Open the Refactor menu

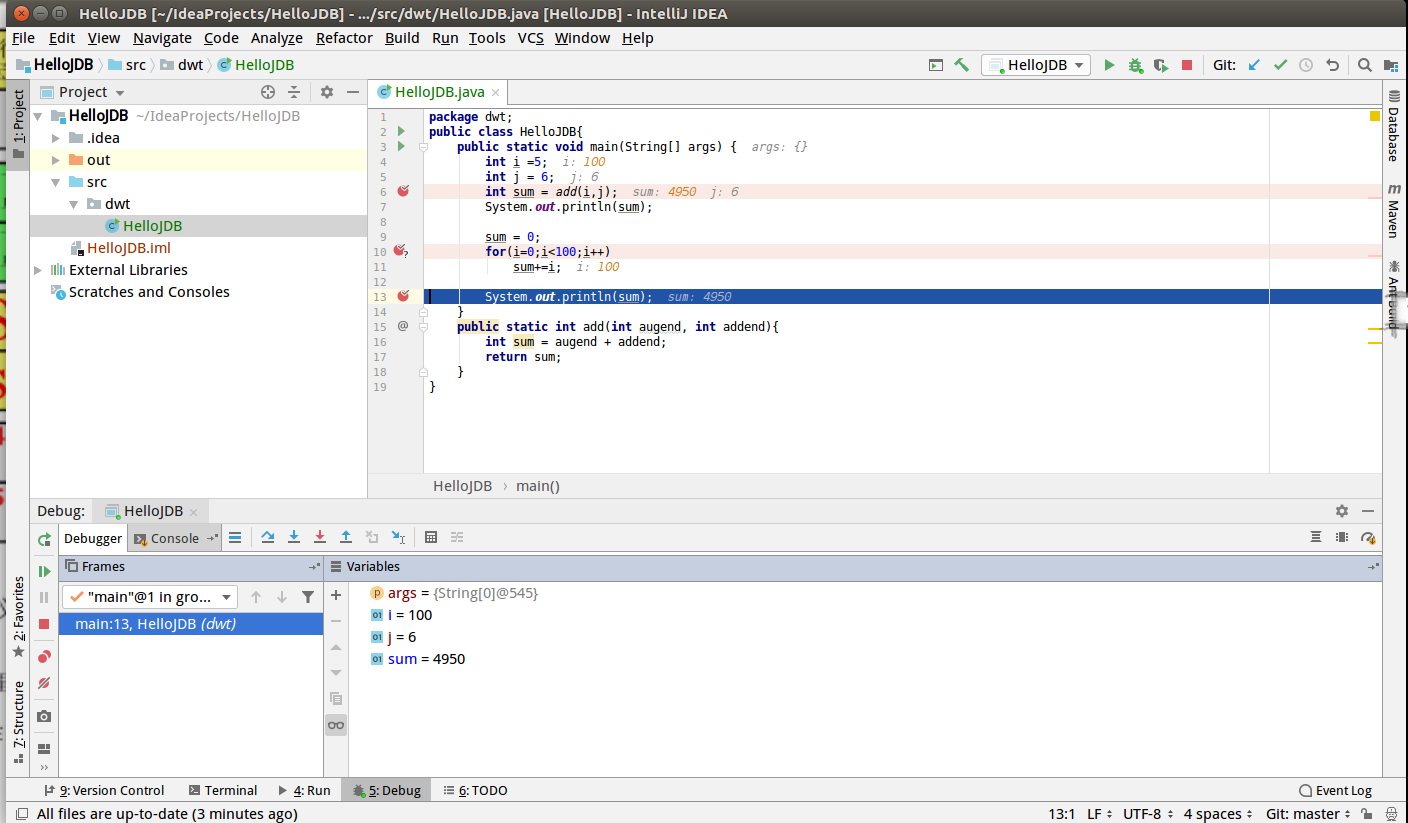coord(344,38)
